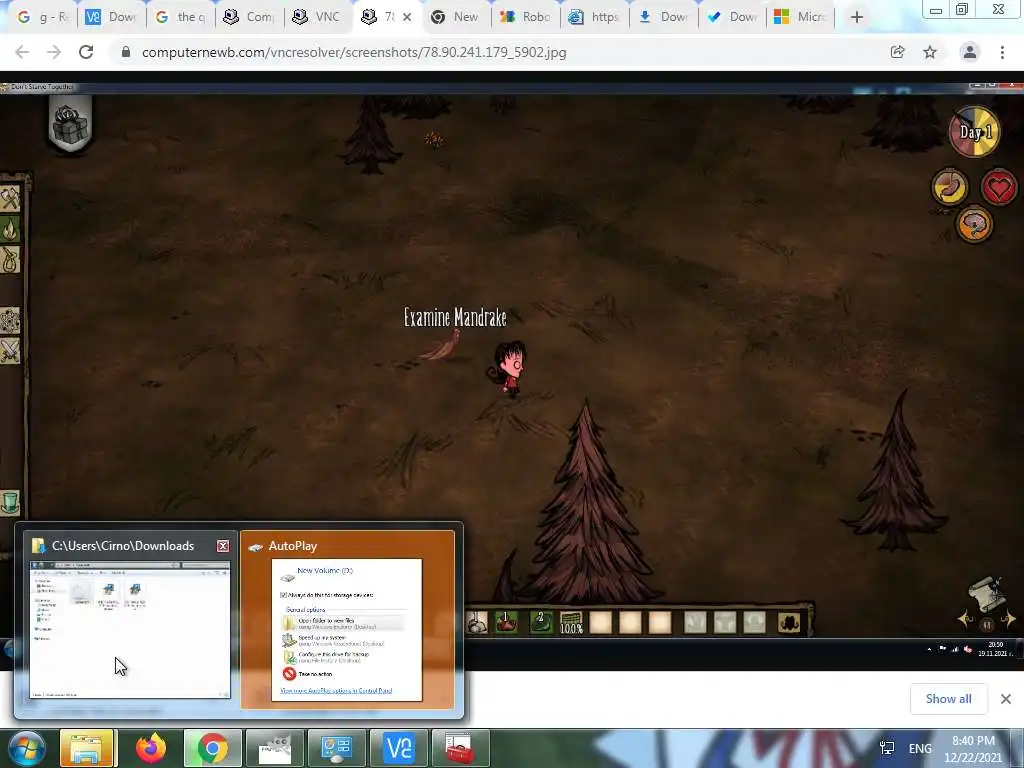
Task: Select the Tools crafting tab (axe icon)
Action: click(10, 199)
